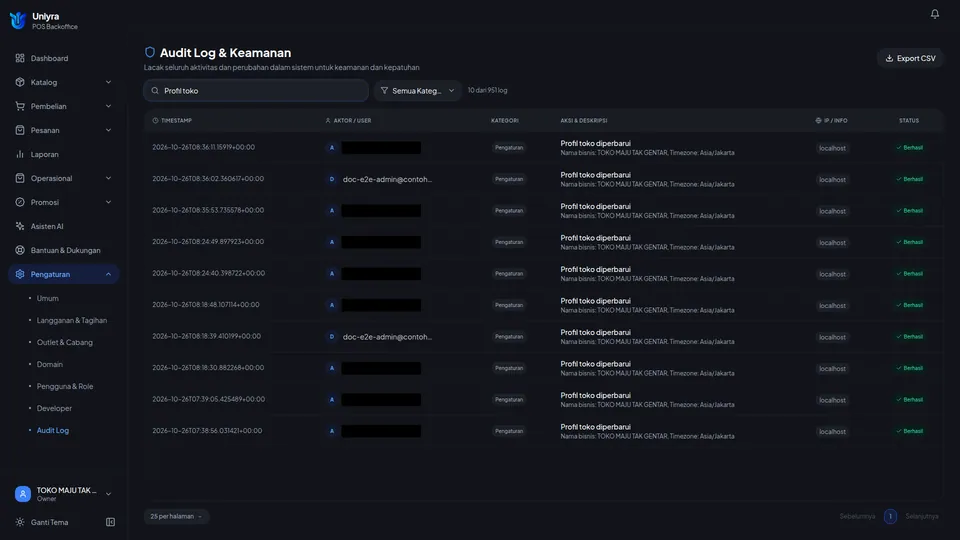Click the IP / Info column header
960x540 pixels.
[x=831, y=121]
